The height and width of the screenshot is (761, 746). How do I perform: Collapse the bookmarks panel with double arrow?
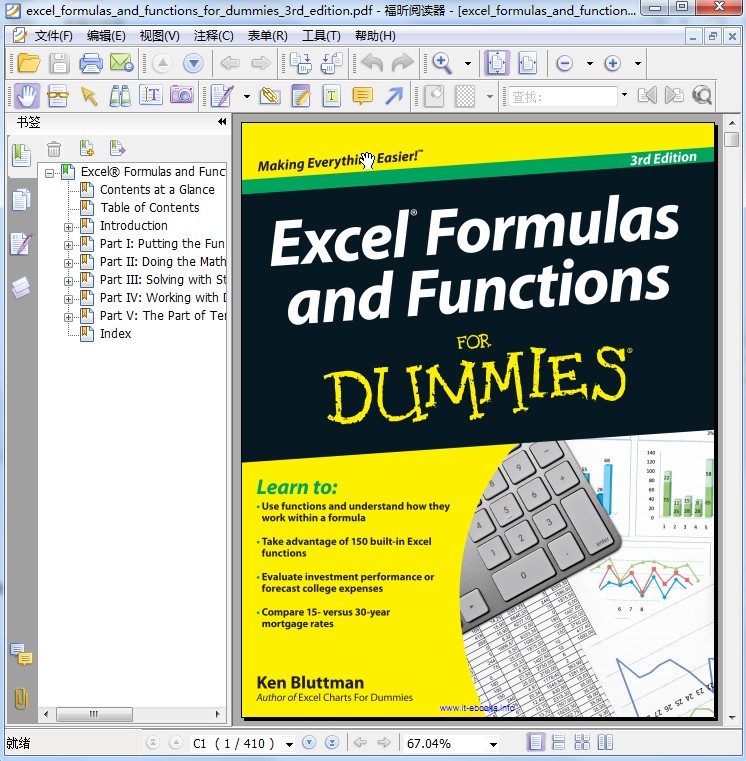coord(222,122)
